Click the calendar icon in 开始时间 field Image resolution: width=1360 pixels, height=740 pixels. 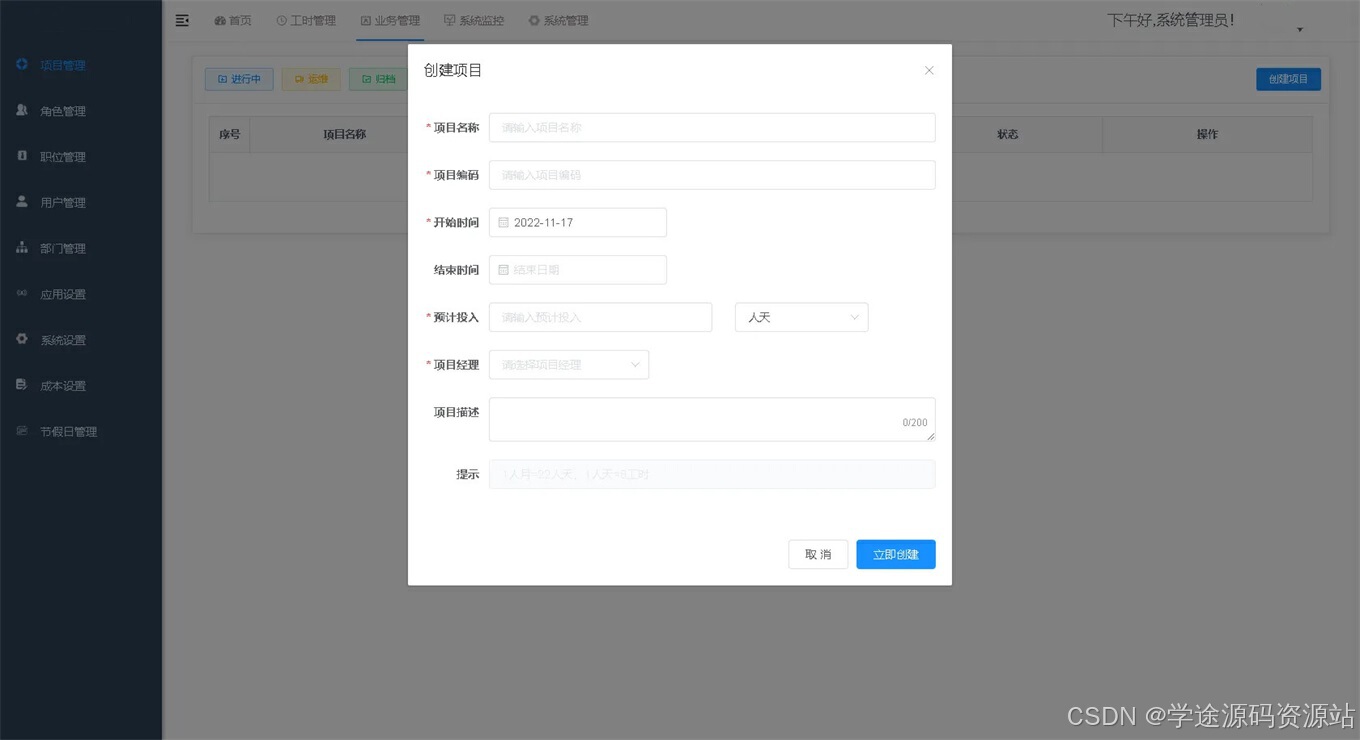click(503, 223)
